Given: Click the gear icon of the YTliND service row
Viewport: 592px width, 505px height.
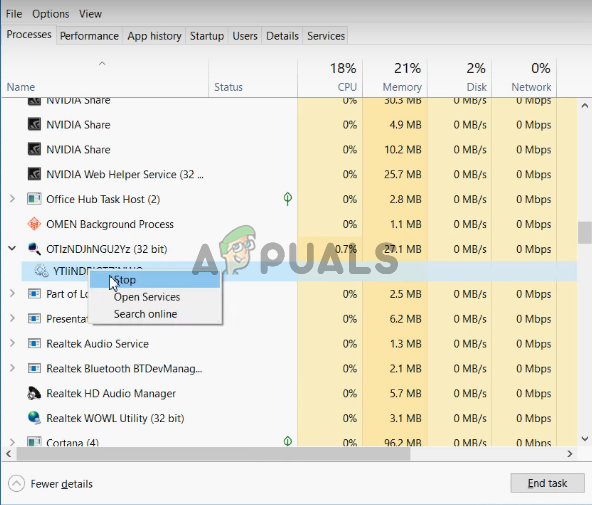Looking at the screenshot, I should tap(41, 271).
